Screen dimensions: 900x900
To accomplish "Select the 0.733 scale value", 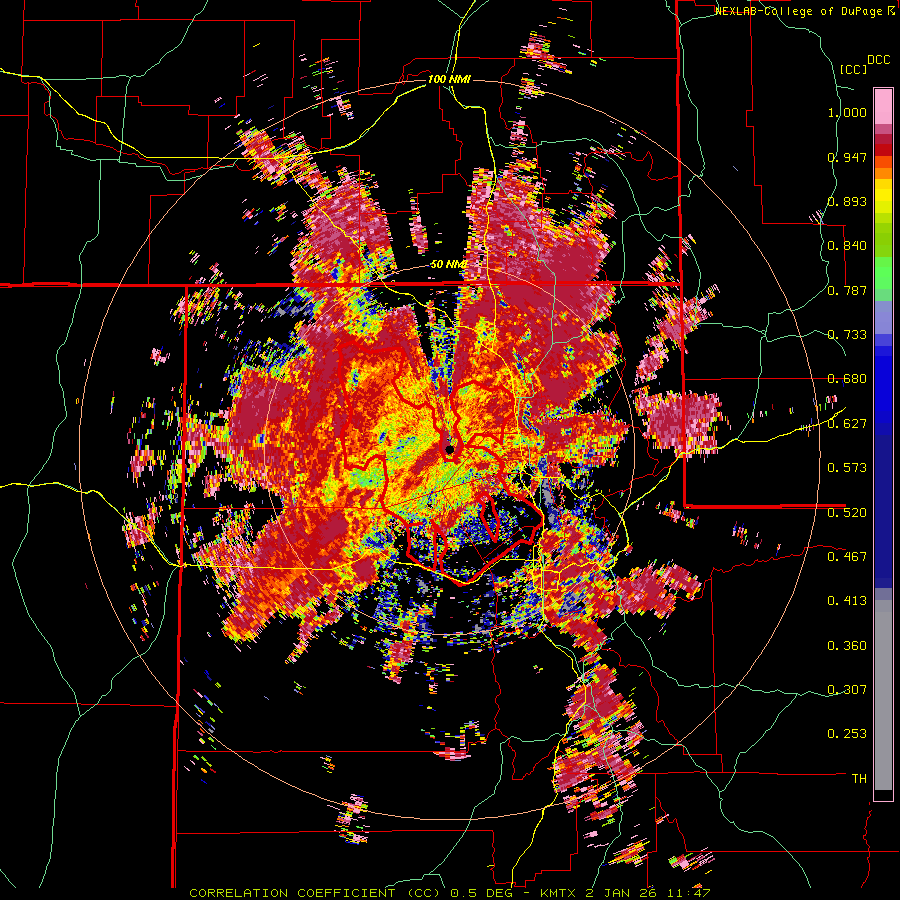I will 847,335.
